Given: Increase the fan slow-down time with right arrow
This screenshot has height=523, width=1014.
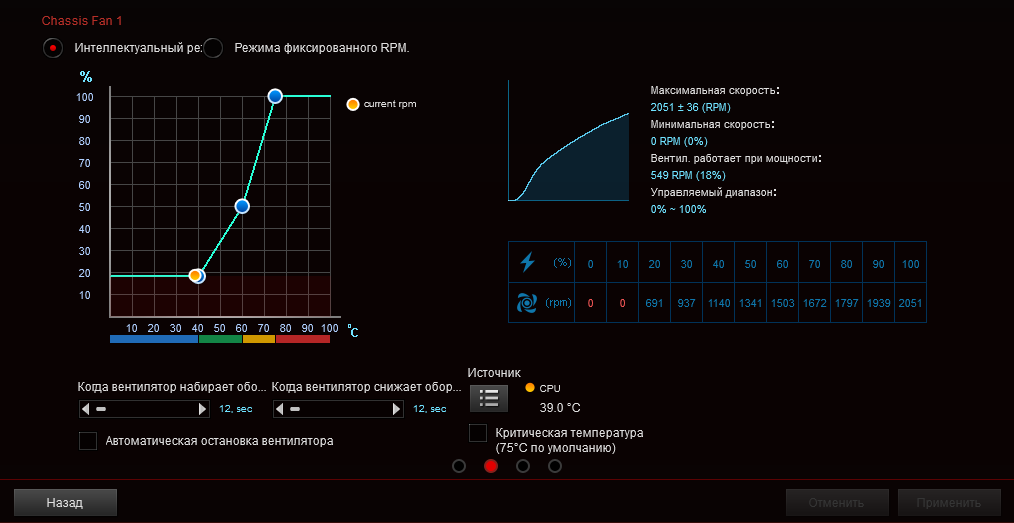Looking at the screenshot, I should [x=397, y=409].
